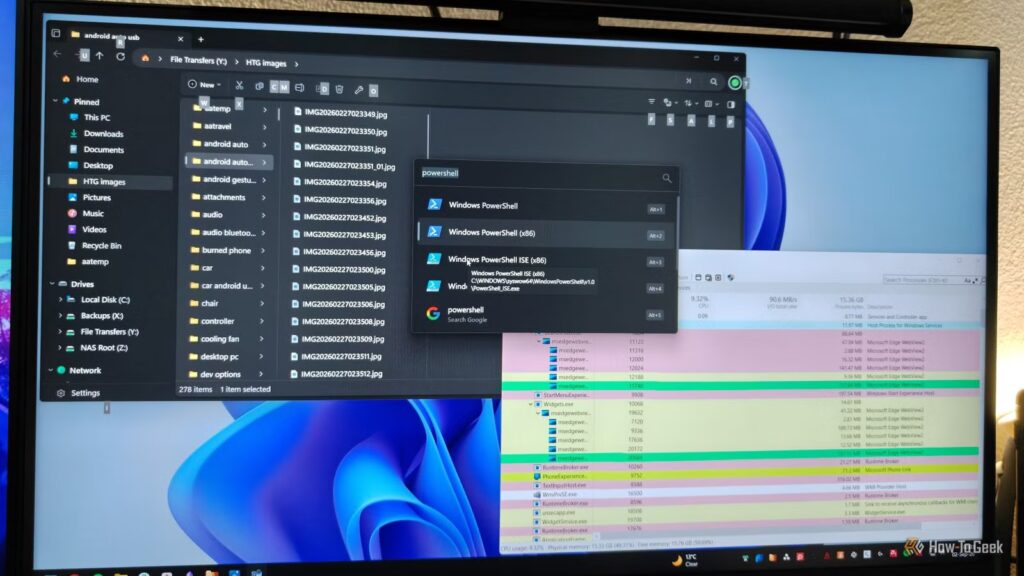
Task: Collapse the Network section in sidebar
Action: 51,370
